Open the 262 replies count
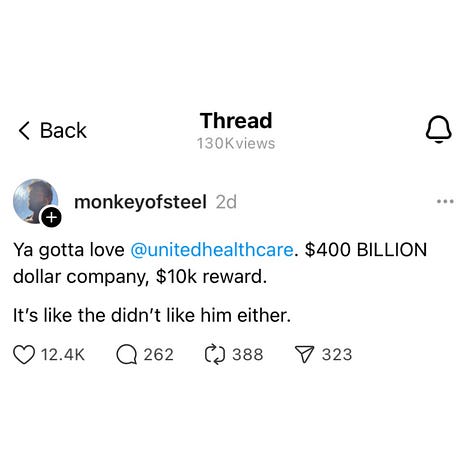Image resolution: width=474 pixels, height=474 pixels. (159, 354)
